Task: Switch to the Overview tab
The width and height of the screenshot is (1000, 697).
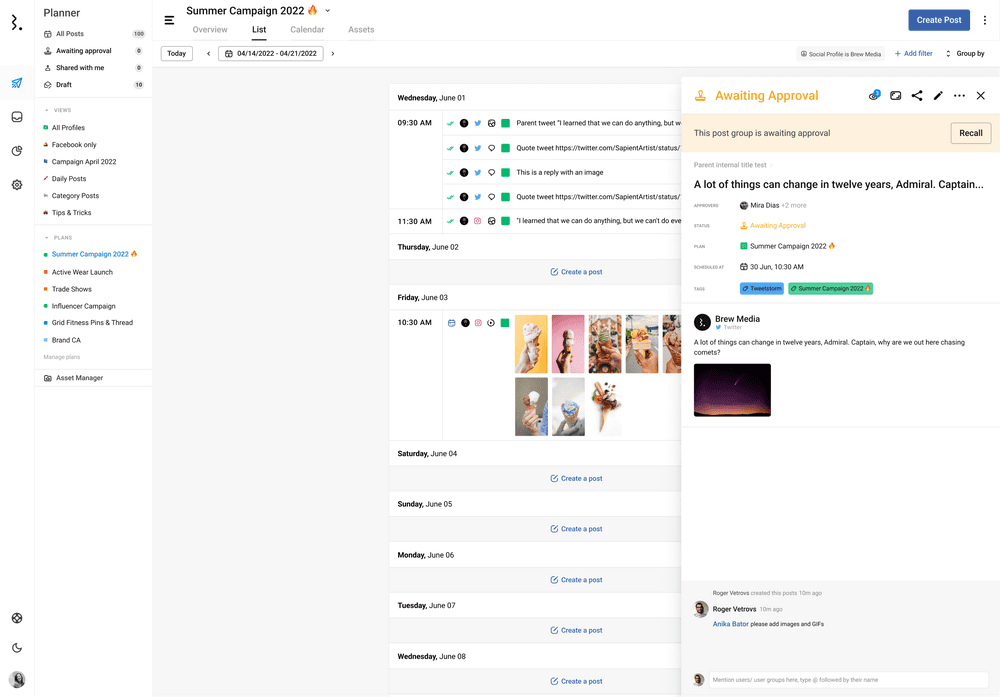Action: coord(210,30)
